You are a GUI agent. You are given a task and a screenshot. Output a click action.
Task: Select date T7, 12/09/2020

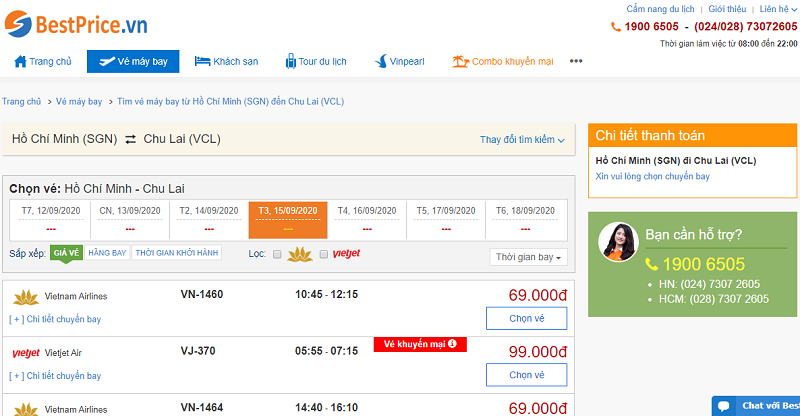(51, 219)
